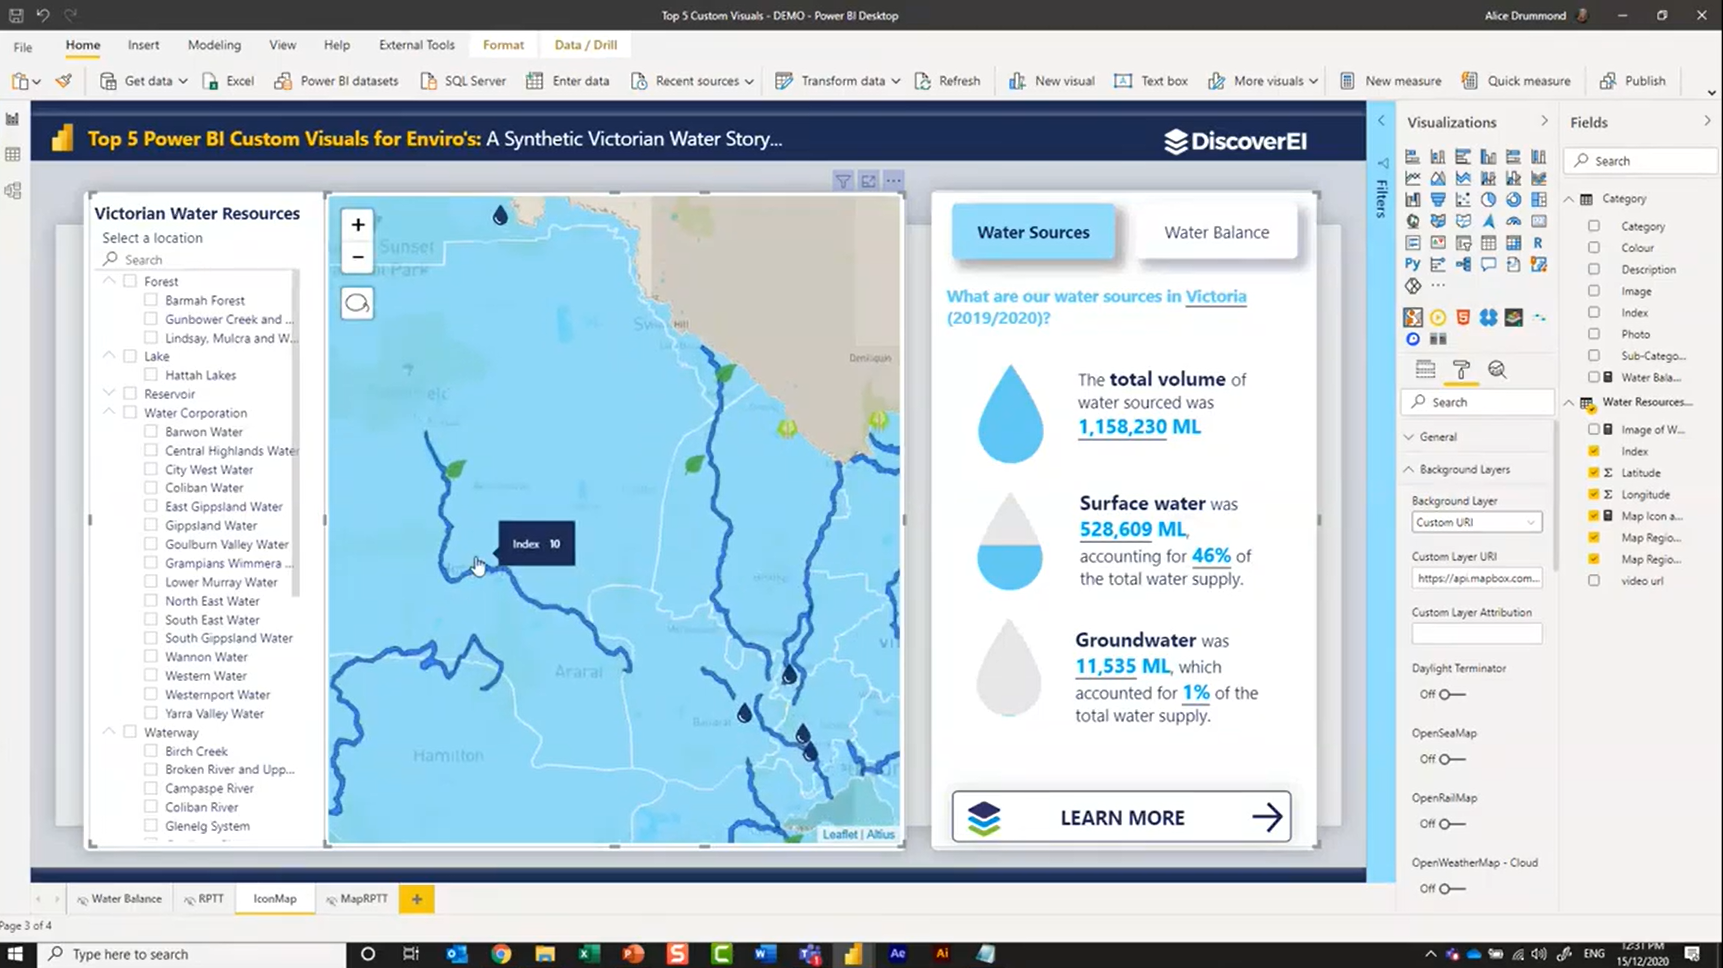This screenshot has width=1723, height=968.
Task: Open the Background Layer dropdown
Action: [1476, 522]
